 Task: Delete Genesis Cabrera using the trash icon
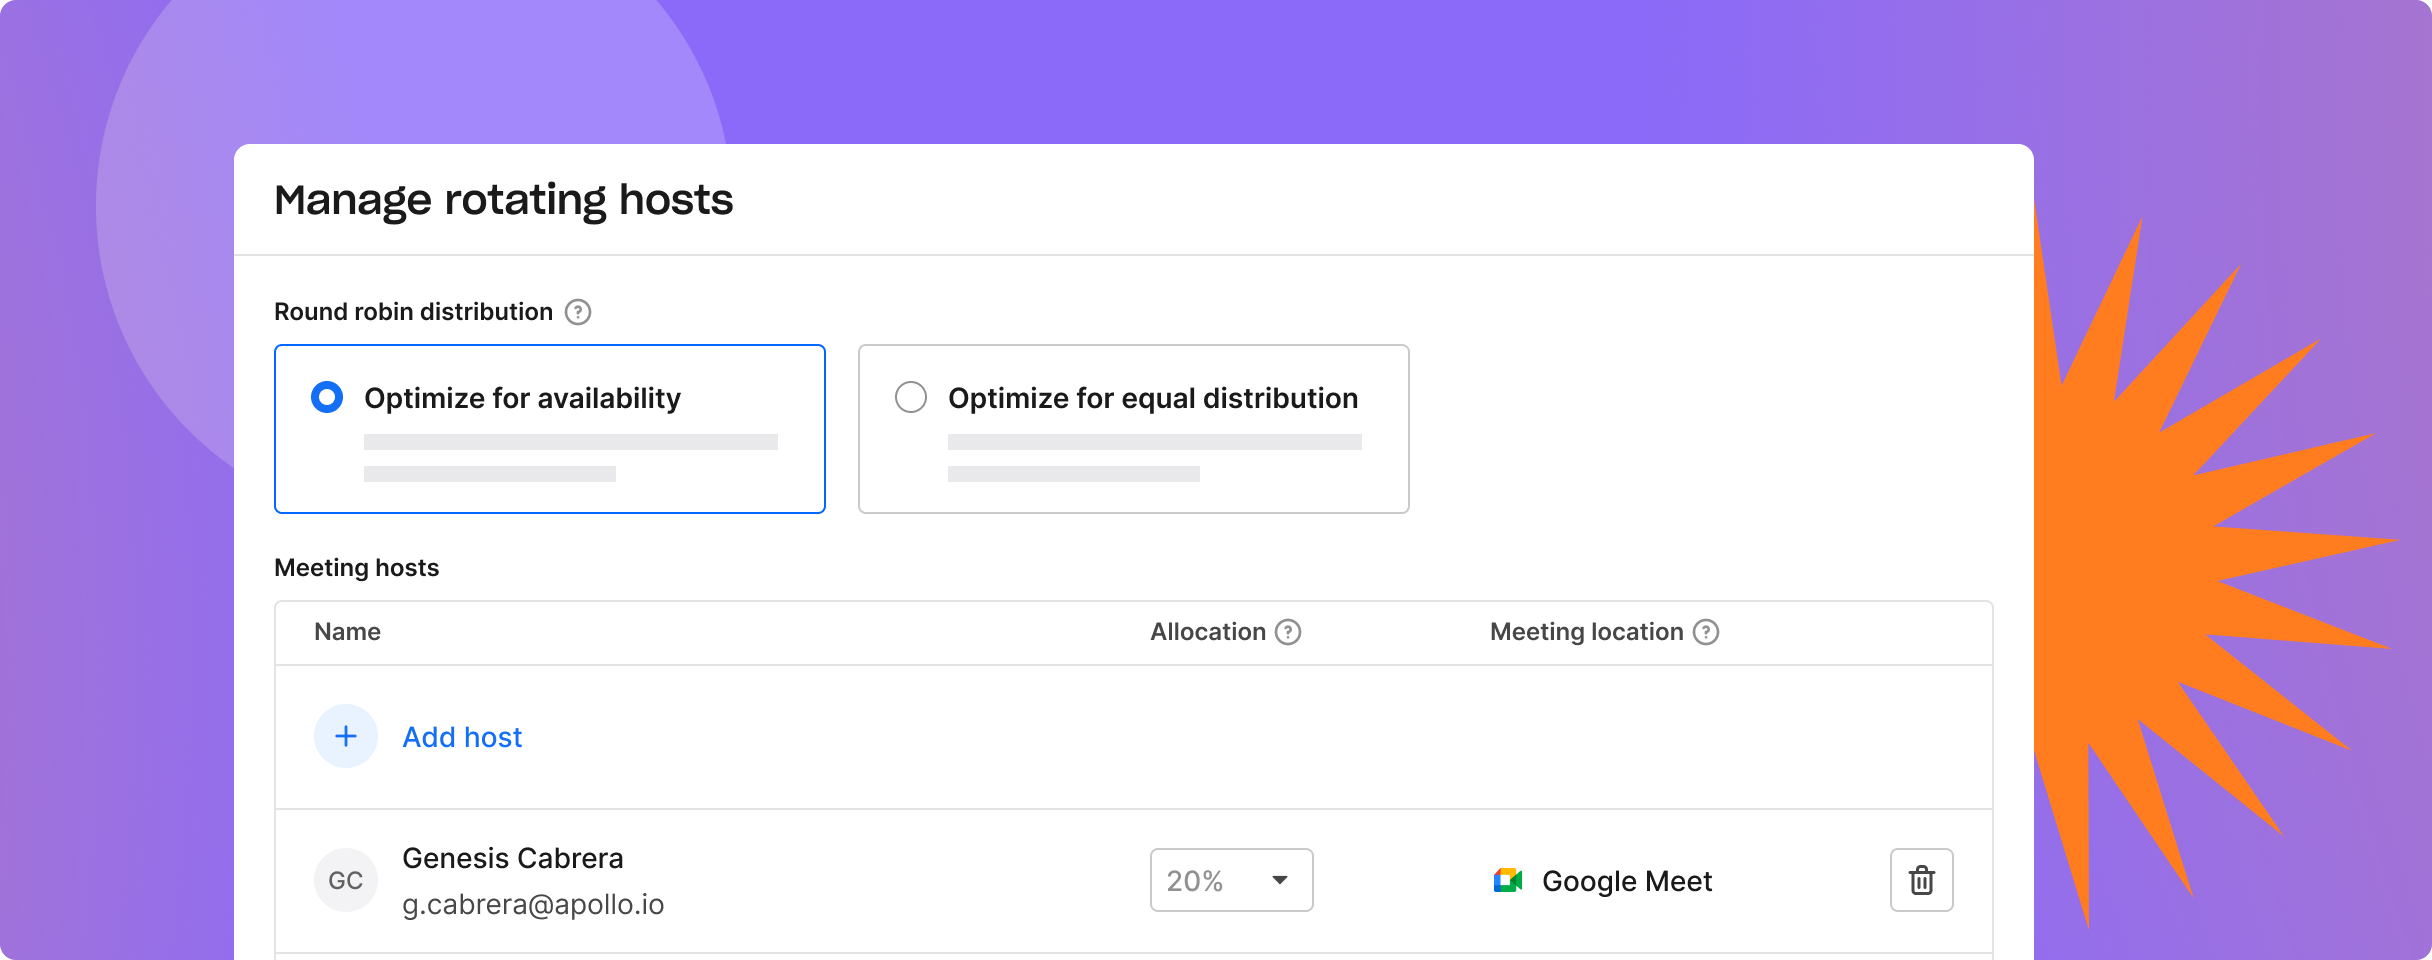(1921, 880)
